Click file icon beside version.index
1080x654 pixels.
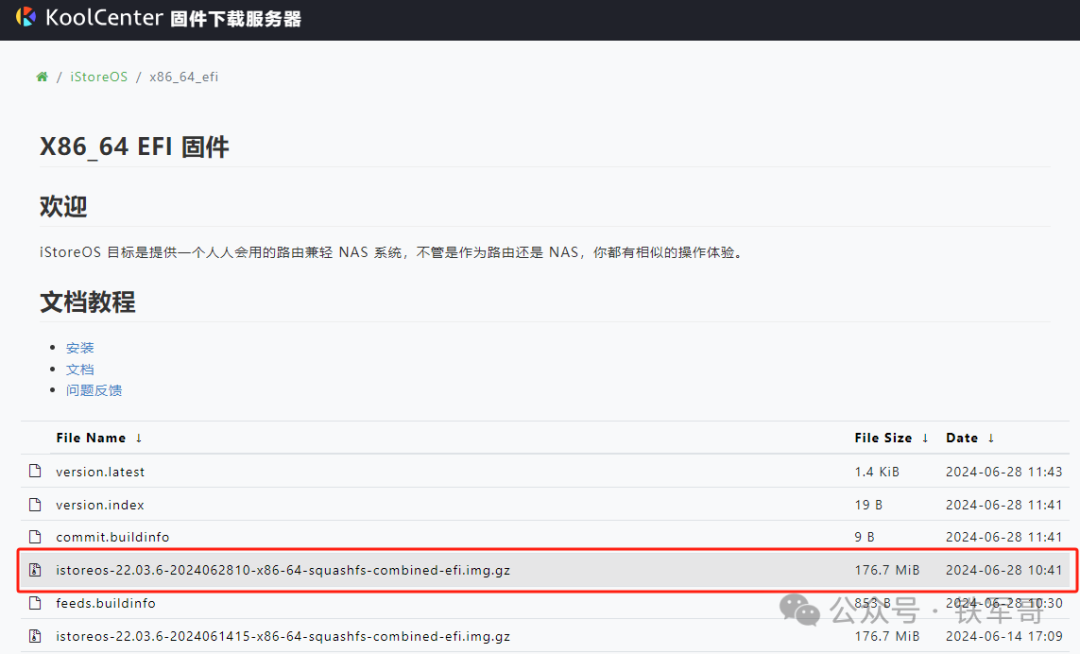(x=35, y=505)
